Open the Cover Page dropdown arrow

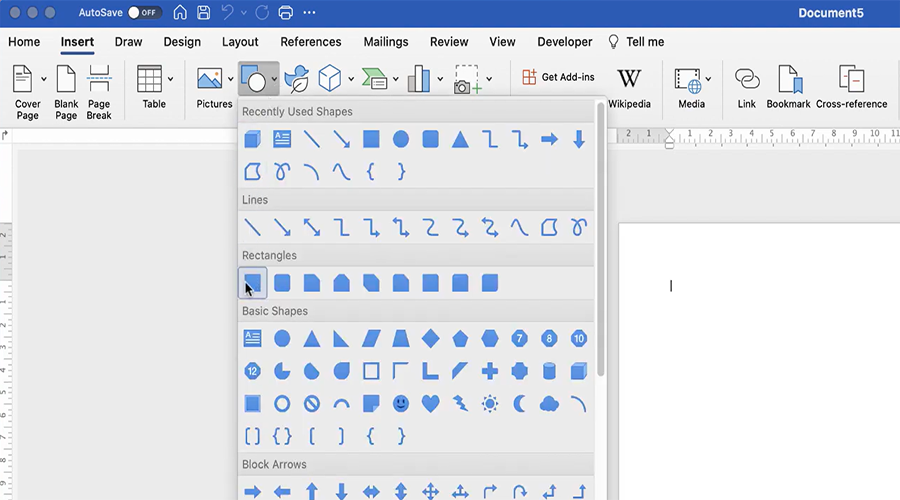point(44,79)
